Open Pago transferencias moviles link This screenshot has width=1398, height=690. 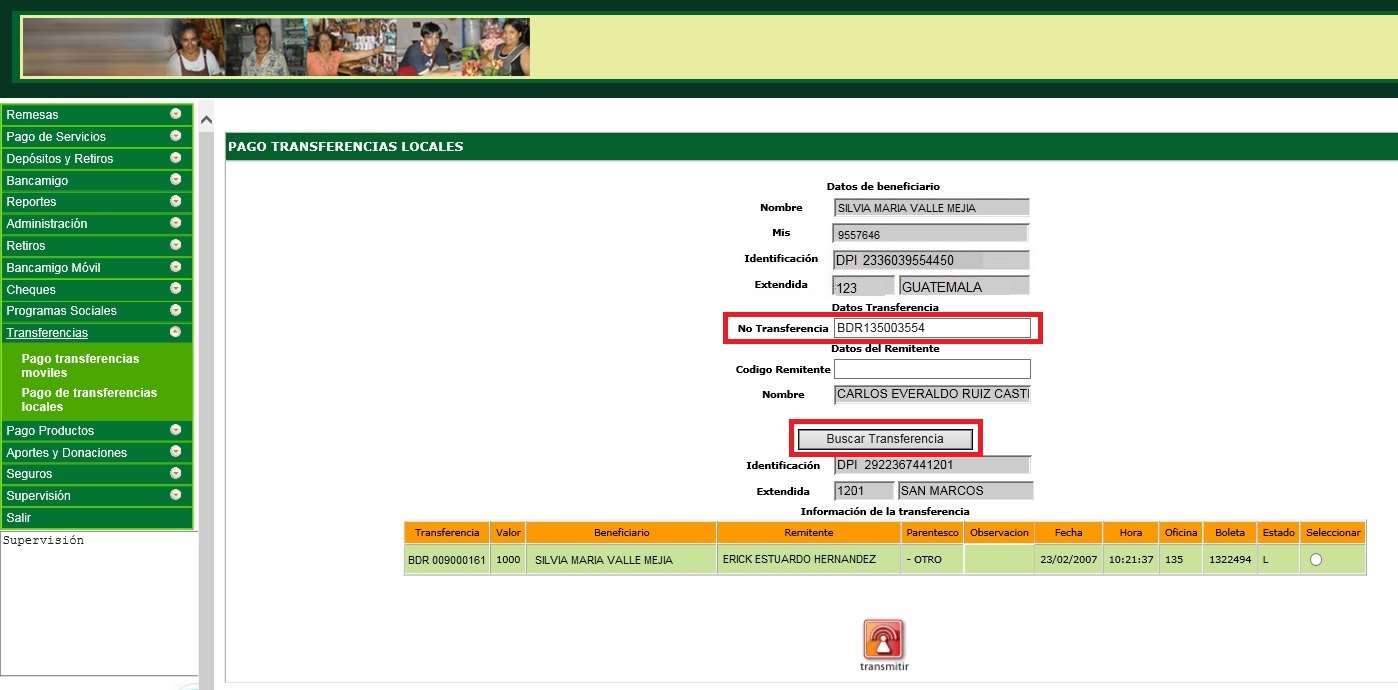(x=80, y=365)
